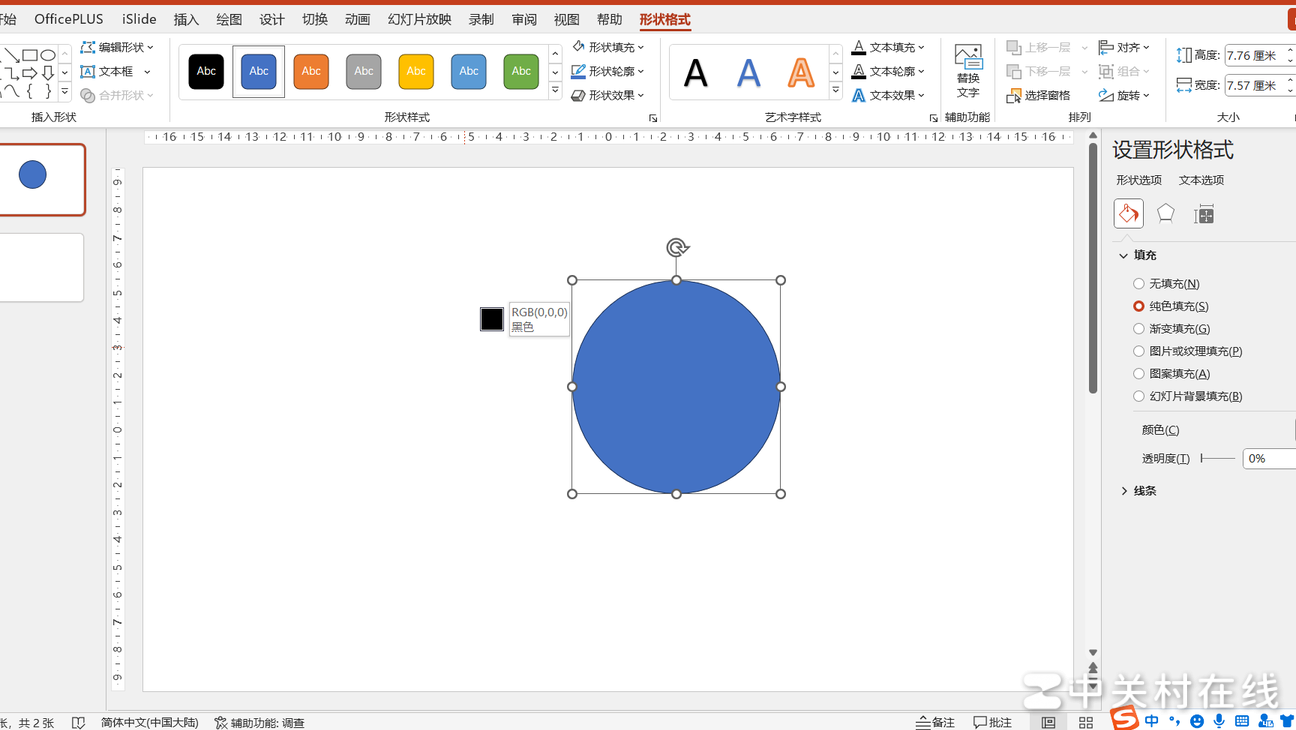Screen dimensions: 1296x730
Task: Enable 图案填充 pattern fill option
Action: (1139, 374)
